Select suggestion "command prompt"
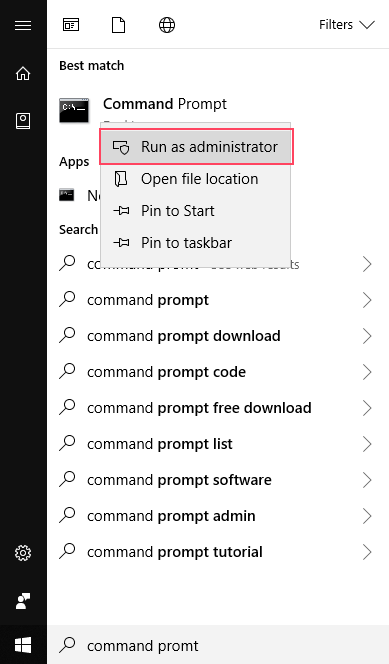Image resolution: width=389 pixels, height=664 pixels. pos(148,300)
